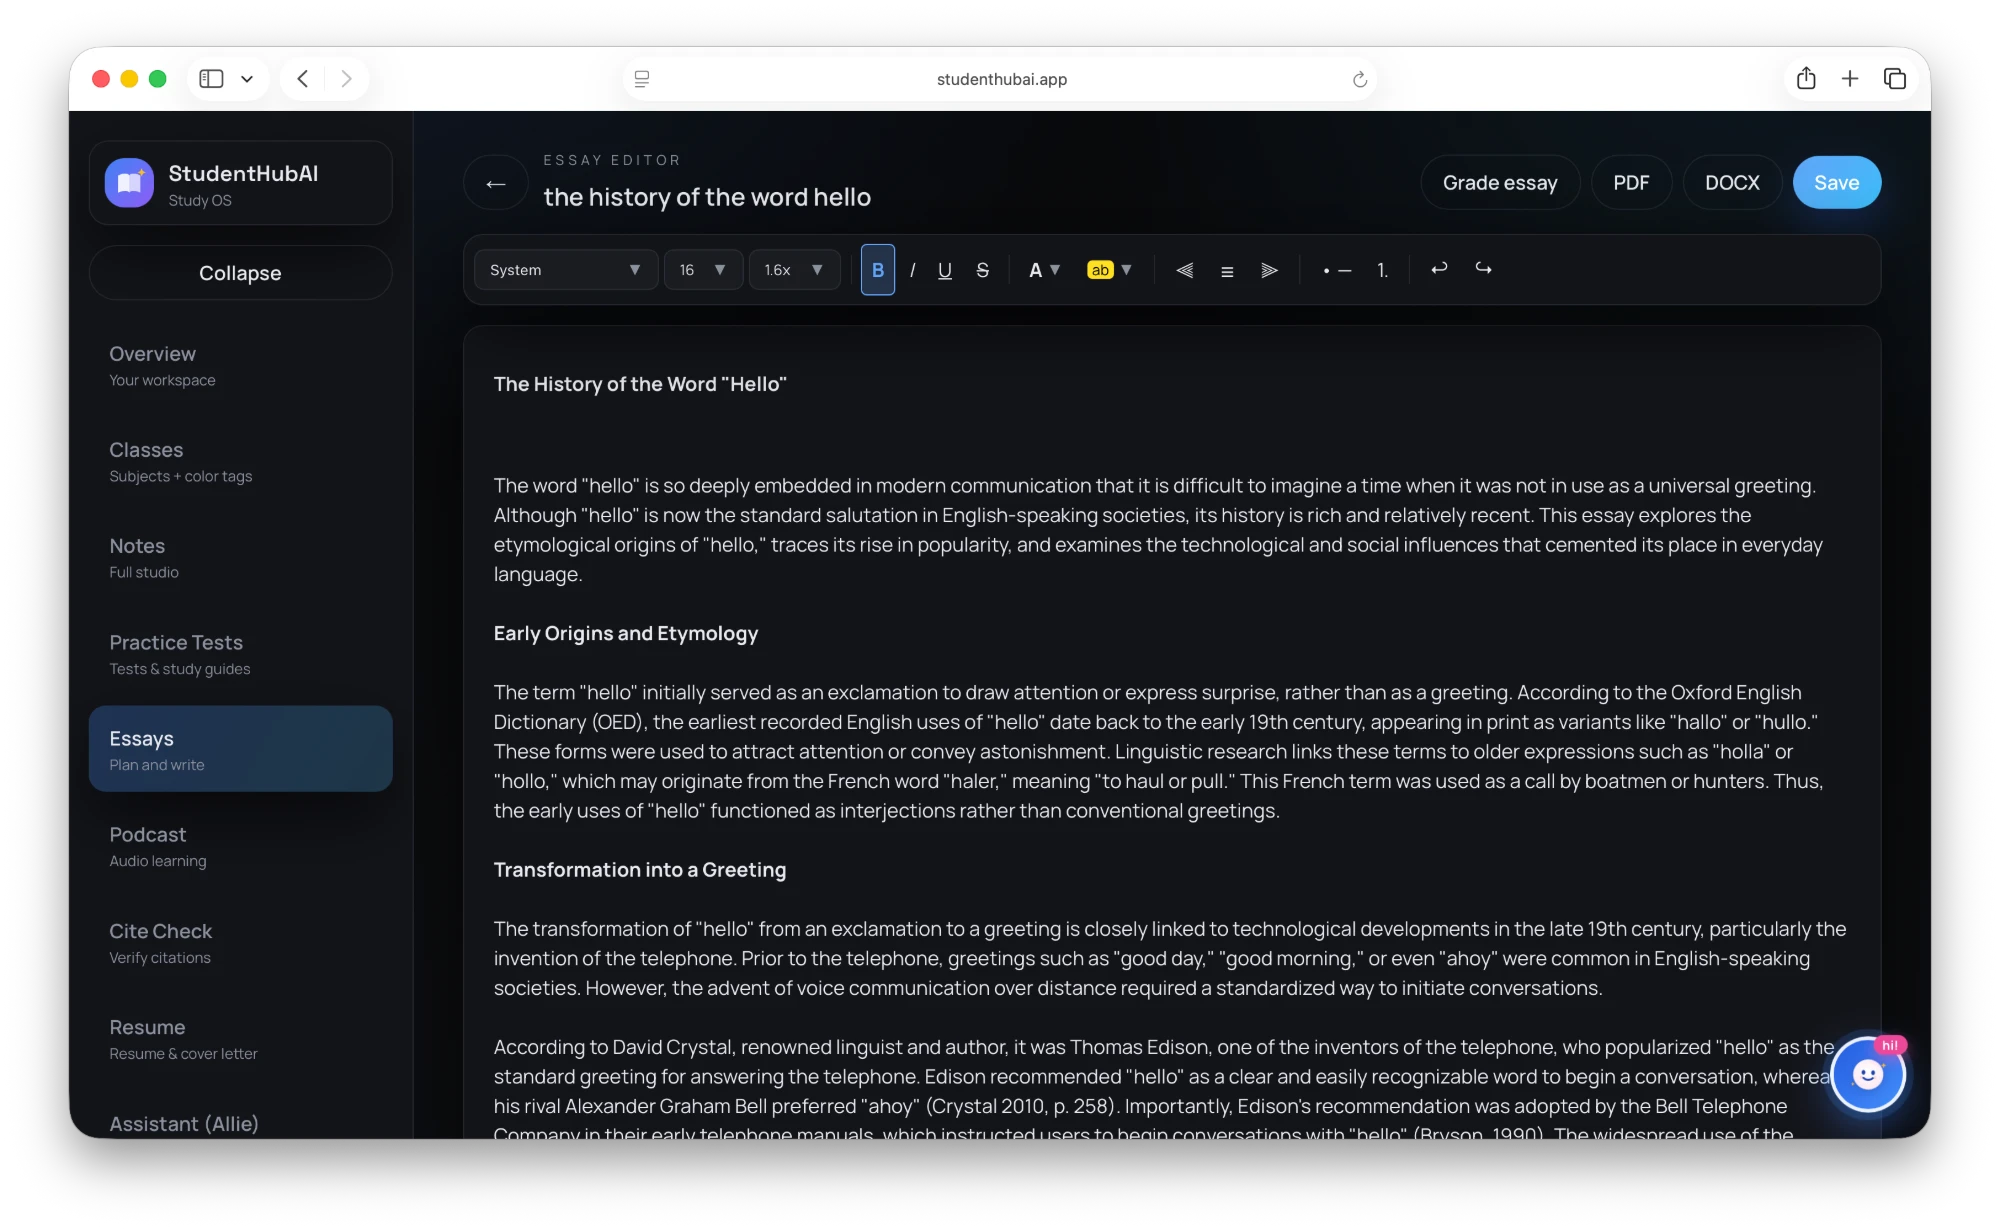Viewport: 2000px width, 1230px height.
Task: Click the studenthubai.app address bar
Action: 1001,79
